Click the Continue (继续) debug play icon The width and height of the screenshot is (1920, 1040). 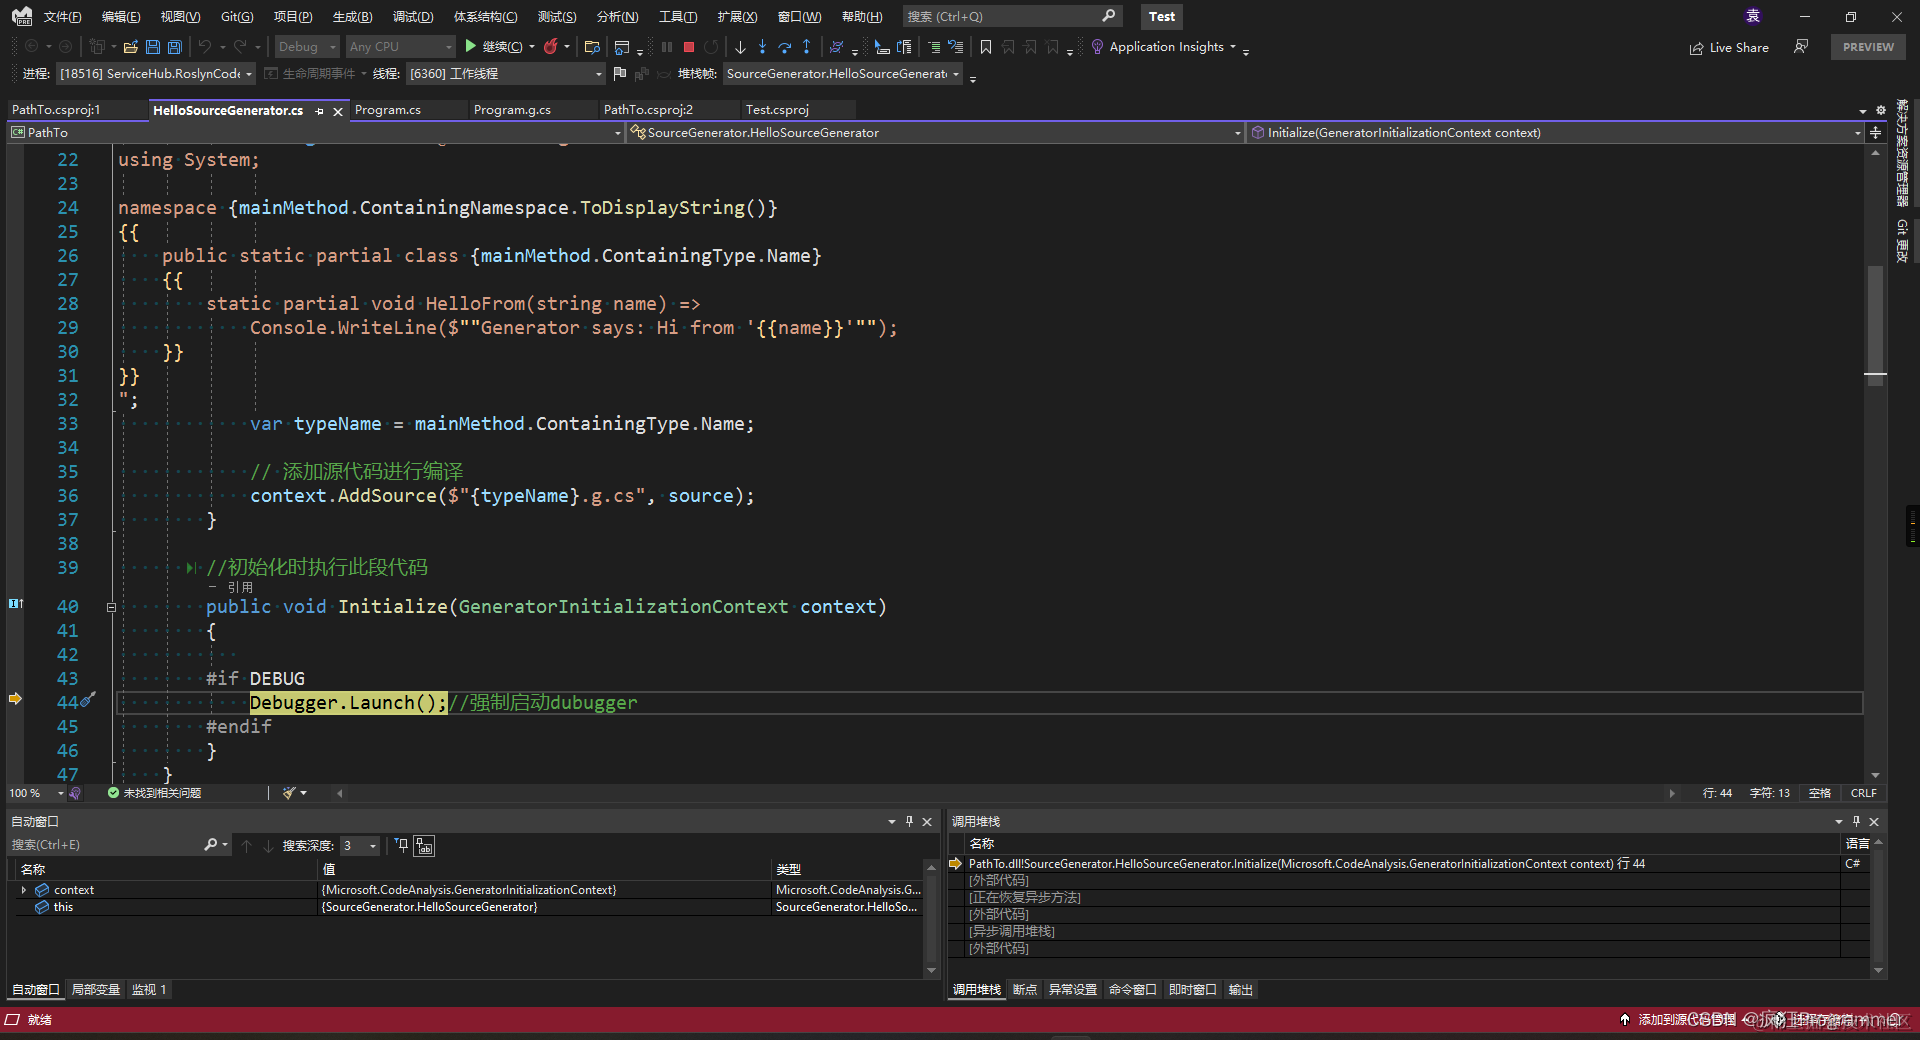click(x=470, y=46)
